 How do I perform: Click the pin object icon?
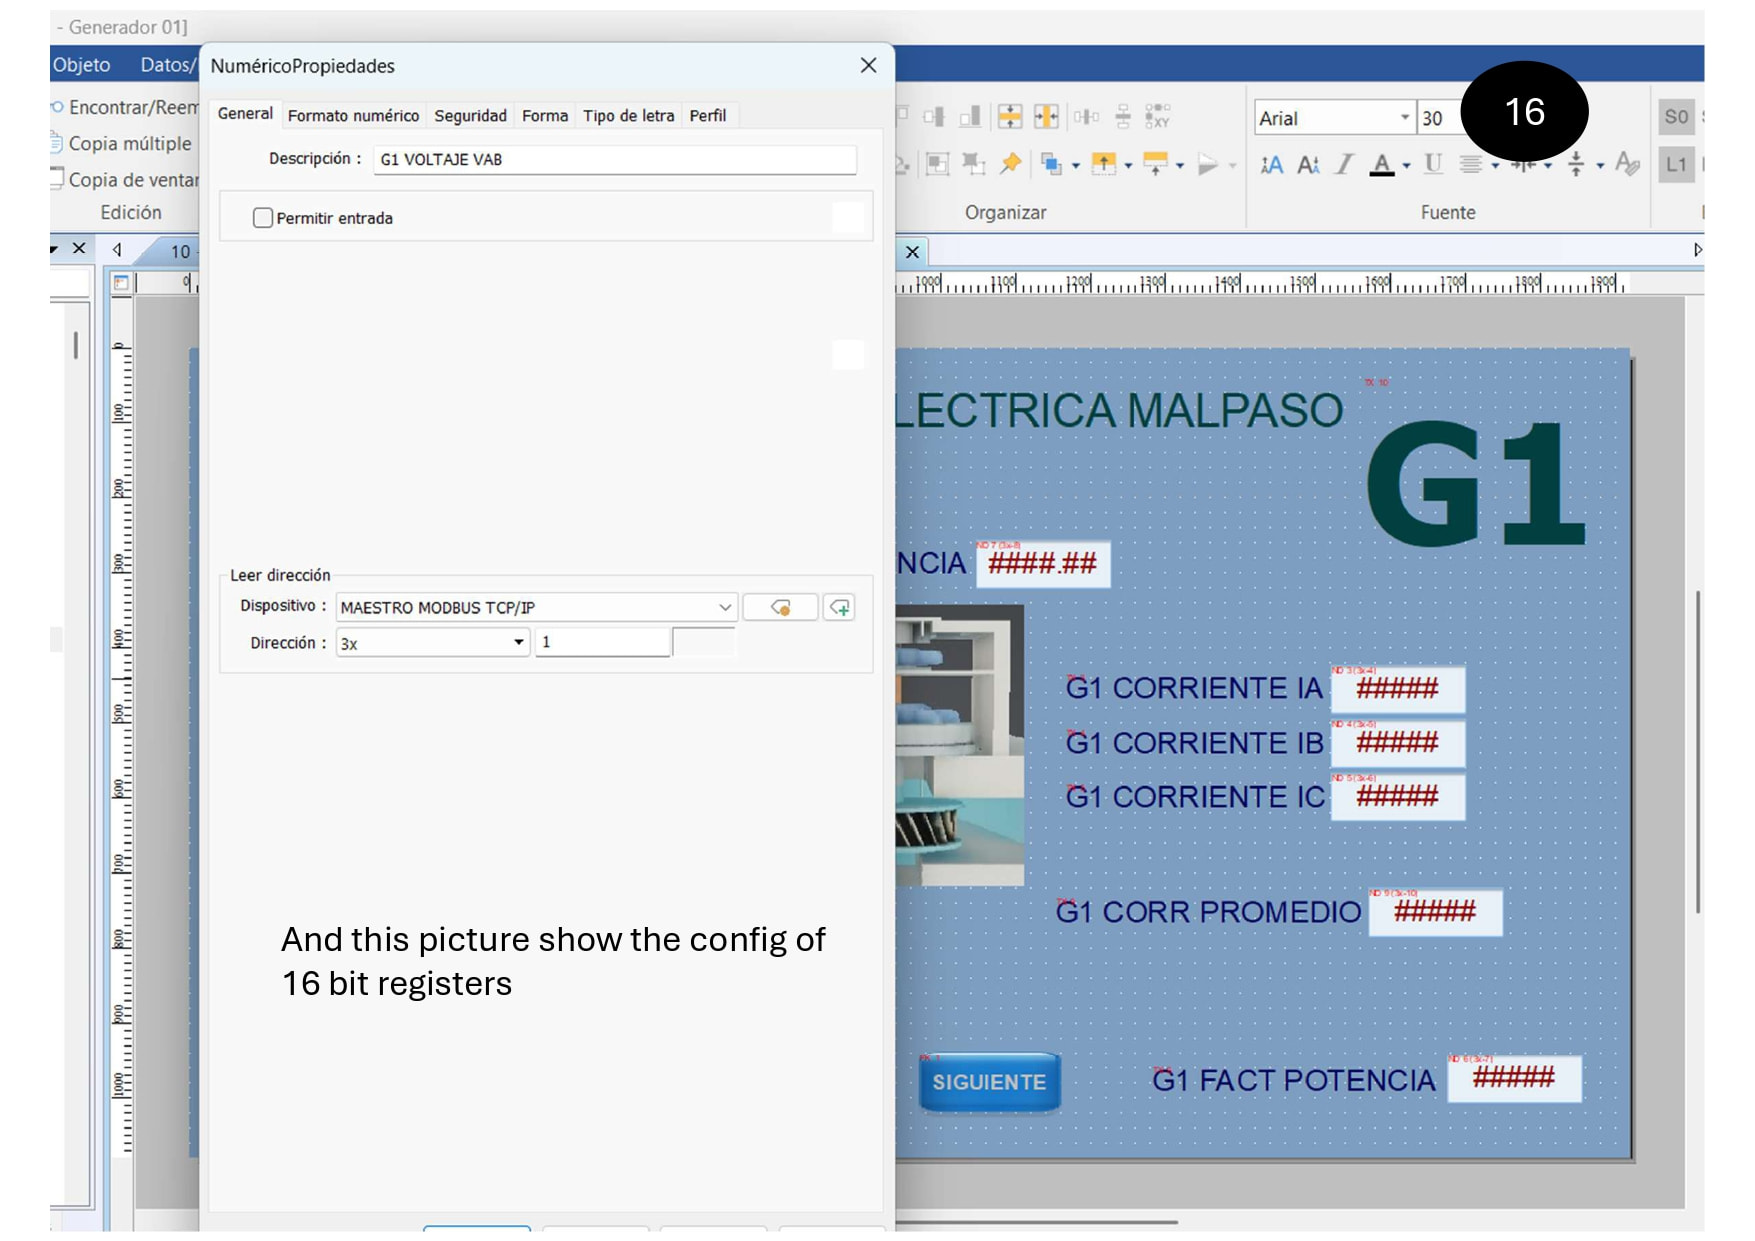(x=1011, y=163)
